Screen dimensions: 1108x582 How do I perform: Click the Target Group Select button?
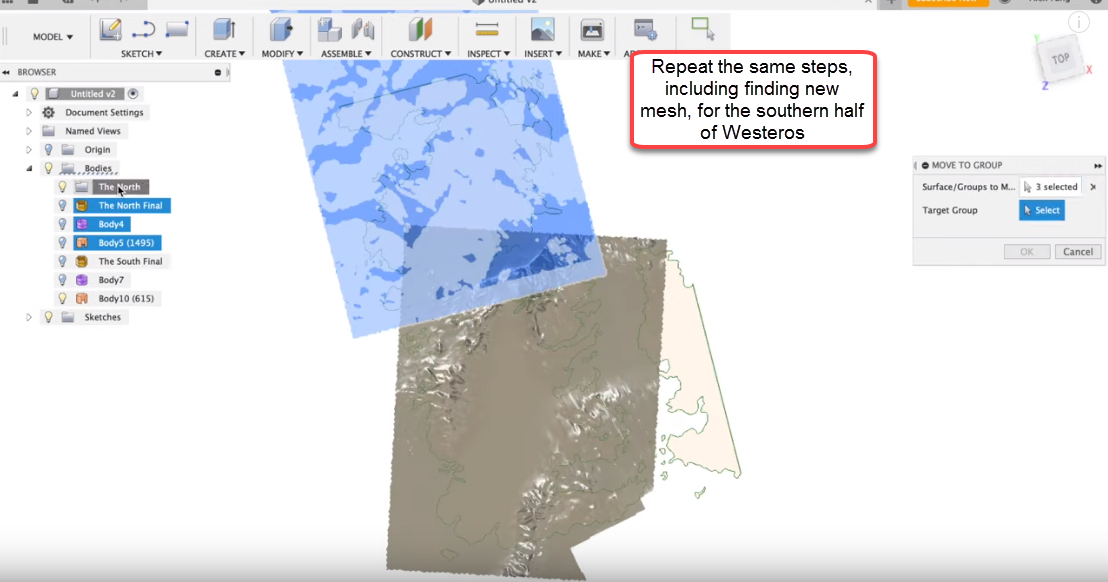click(1042, 210)
